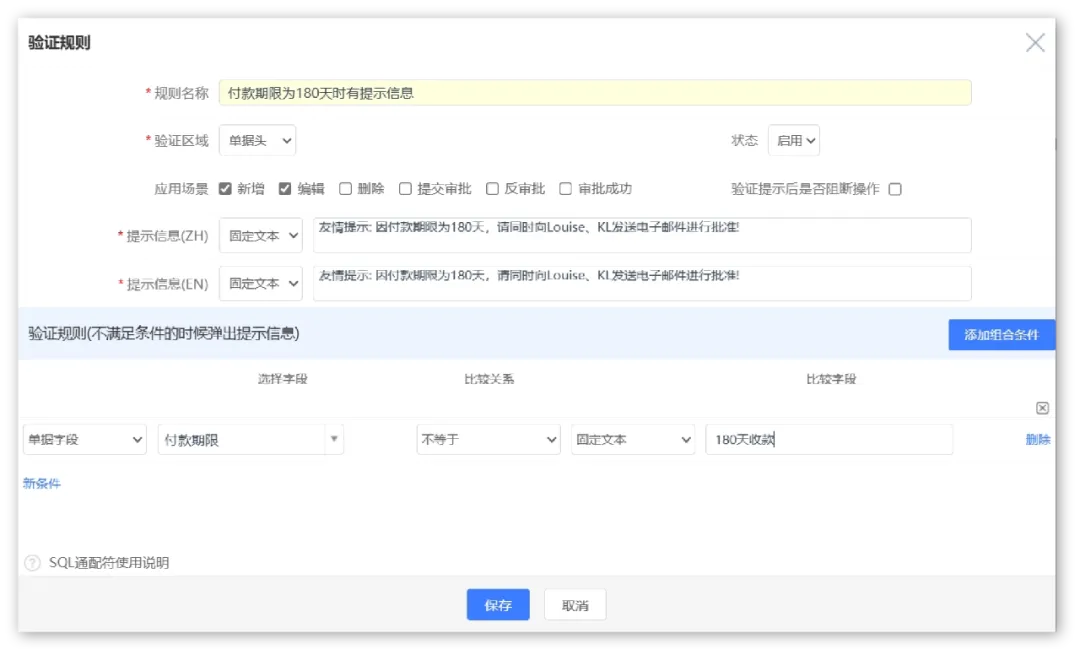Close the 验证规则 dialog with X icon
This screenshot has width=1080, height=655.
tap(1035, 42)
